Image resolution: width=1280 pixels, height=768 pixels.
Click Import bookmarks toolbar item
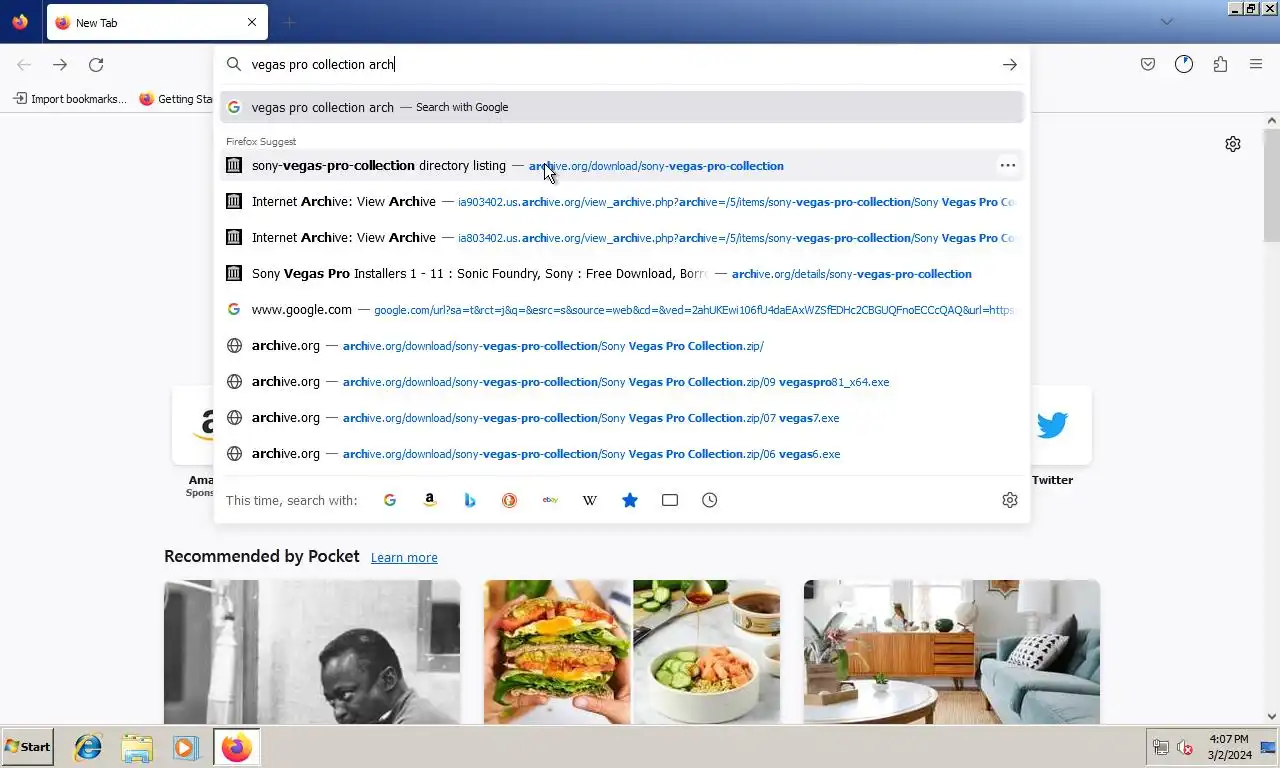(70, 99)
